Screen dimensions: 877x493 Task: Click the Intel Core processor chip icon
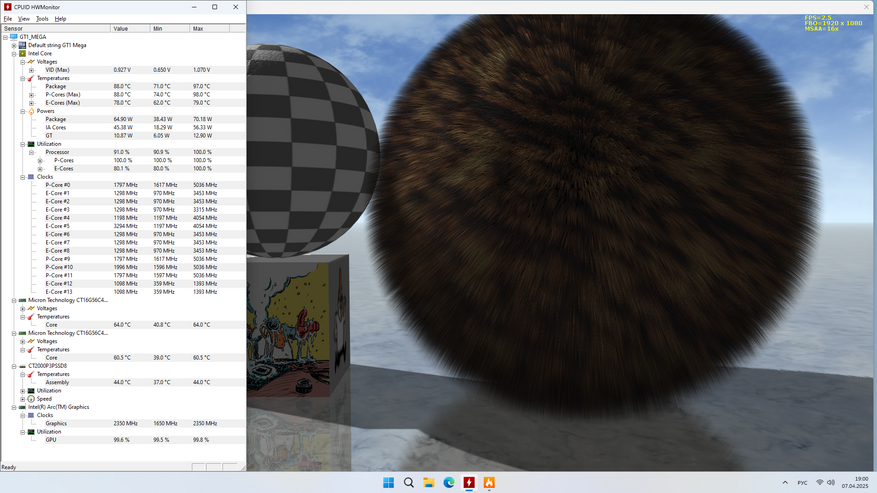pyautogui.click(x=22, y=54)
